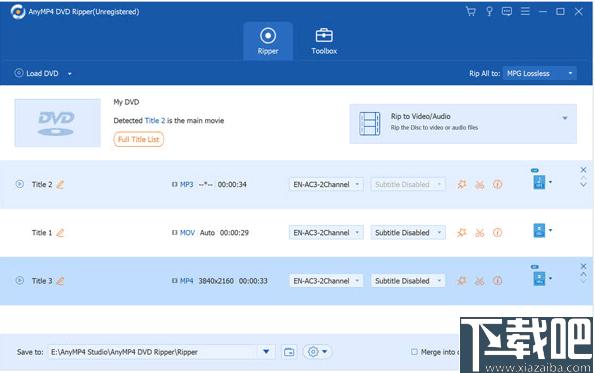Viewport: 595px width, 373px height.
Task: Play the Title 3 preview
Action: 19,280
